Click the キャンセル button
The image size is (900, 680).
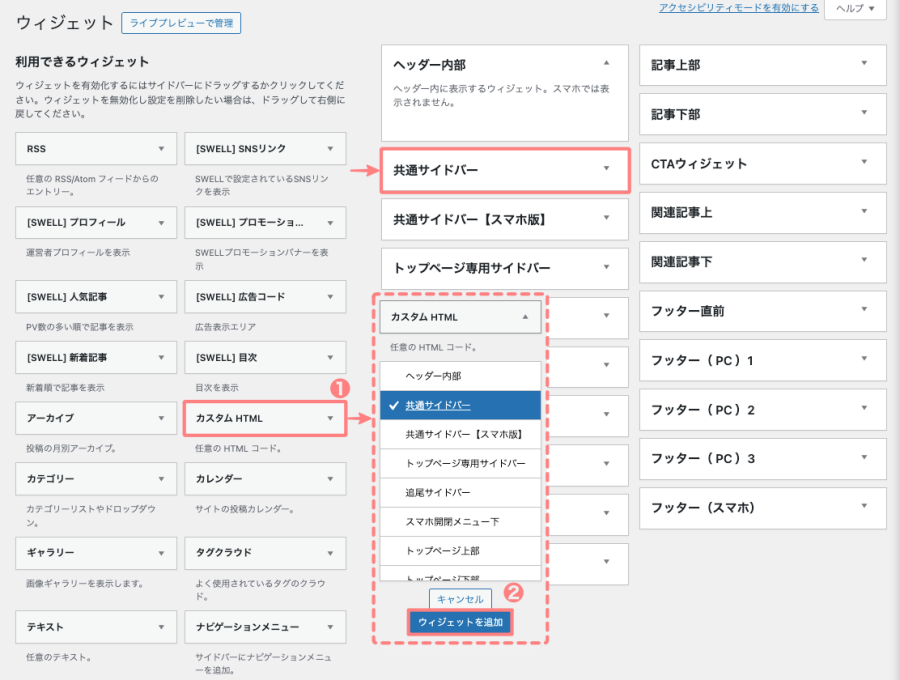point(460,599)
